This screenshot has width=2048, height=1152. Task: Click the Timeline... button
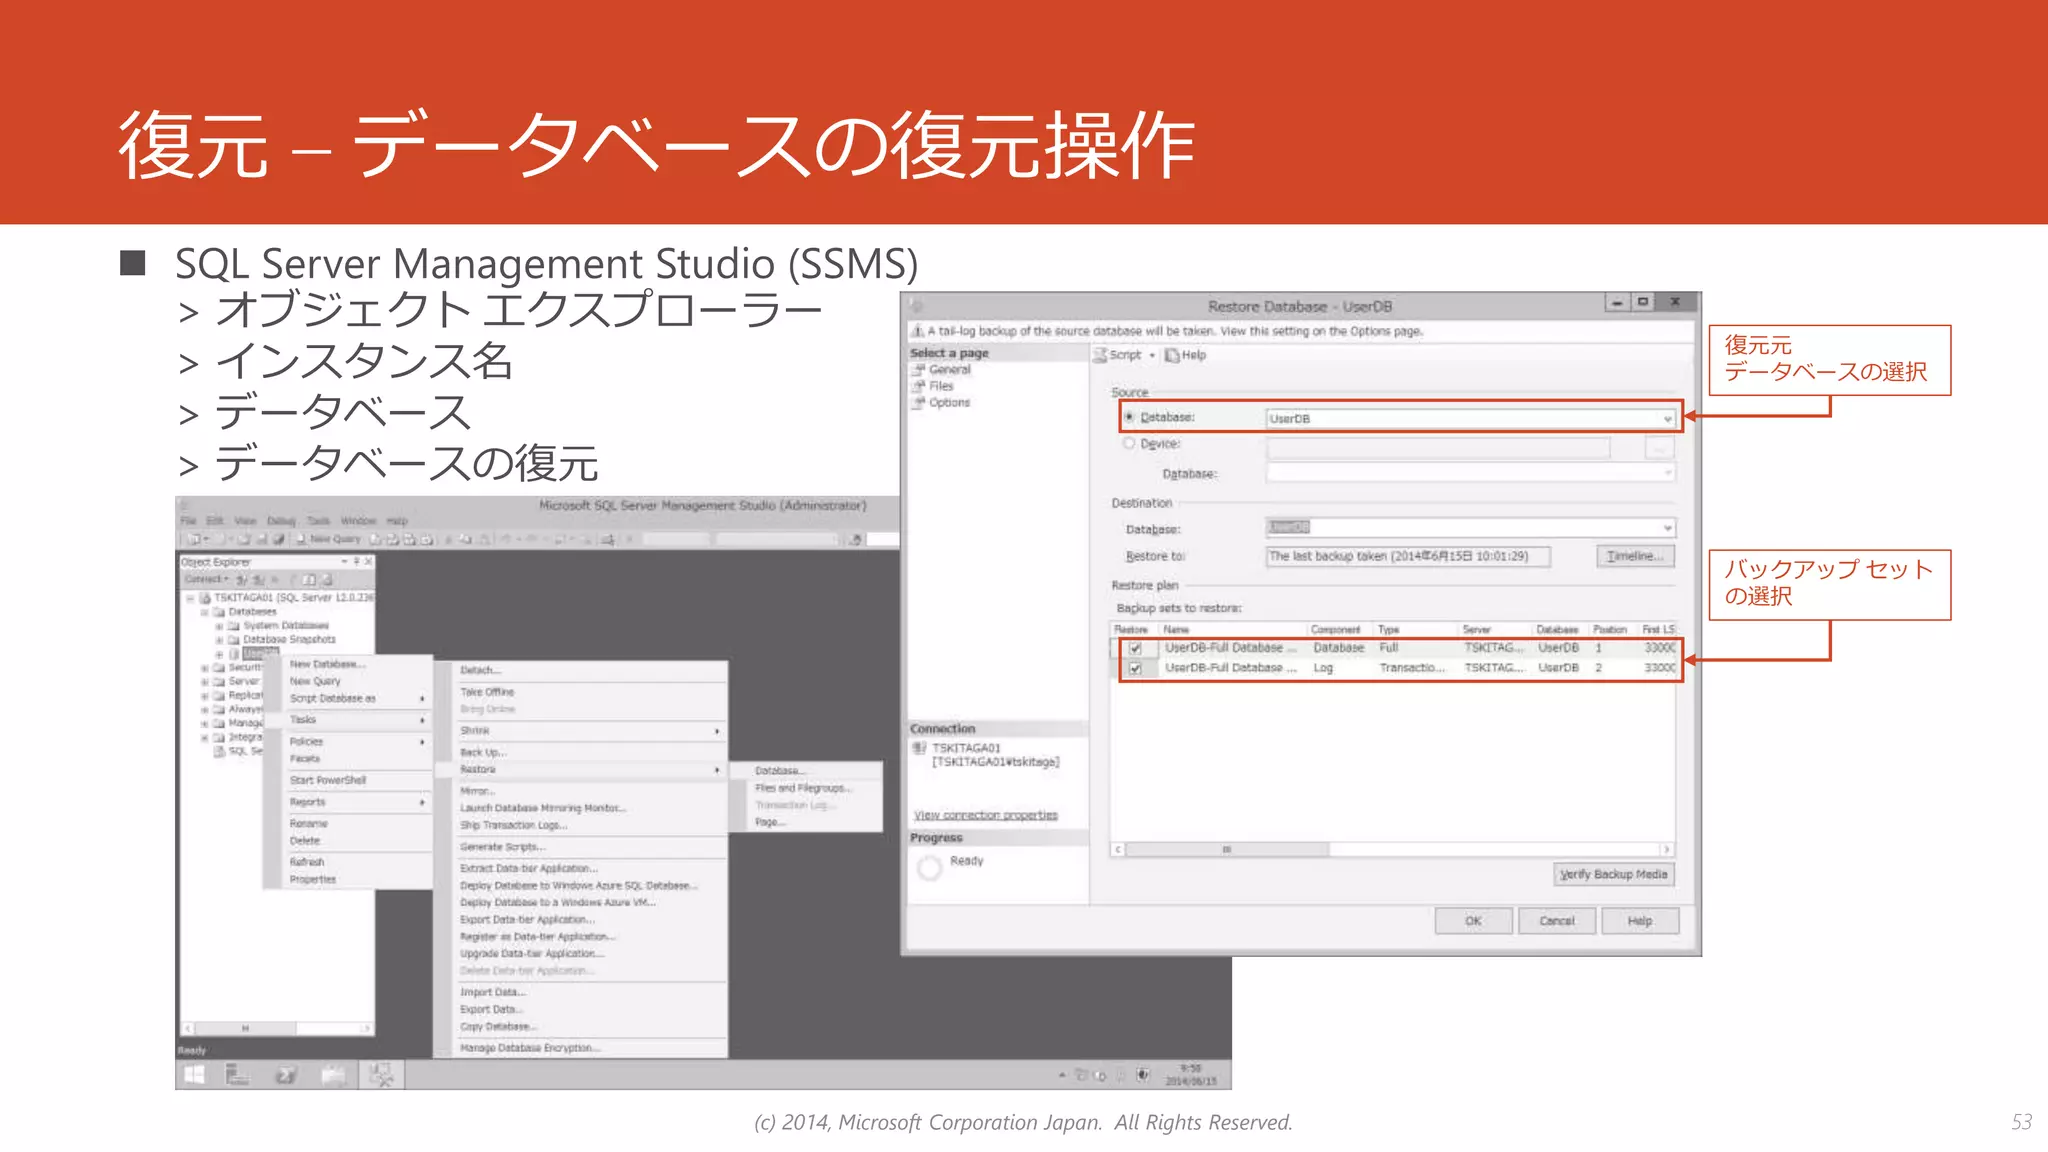click(x=1634, y=556)
